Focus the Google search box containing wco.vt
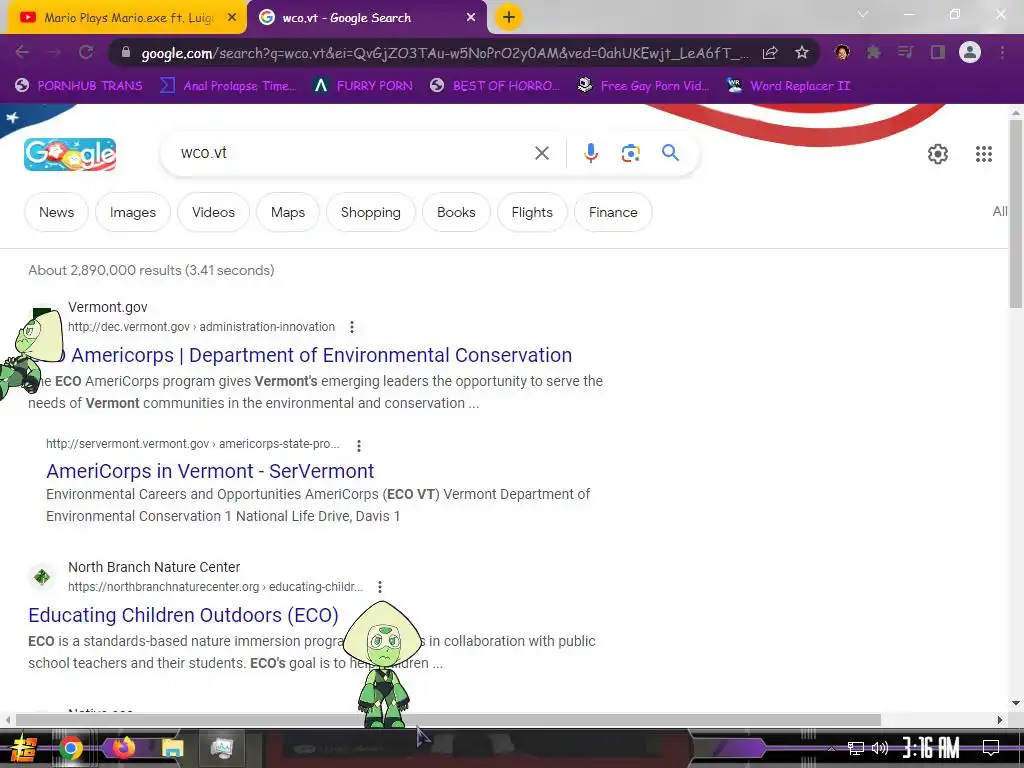The image size is (1024, 768). click(353, 153)
